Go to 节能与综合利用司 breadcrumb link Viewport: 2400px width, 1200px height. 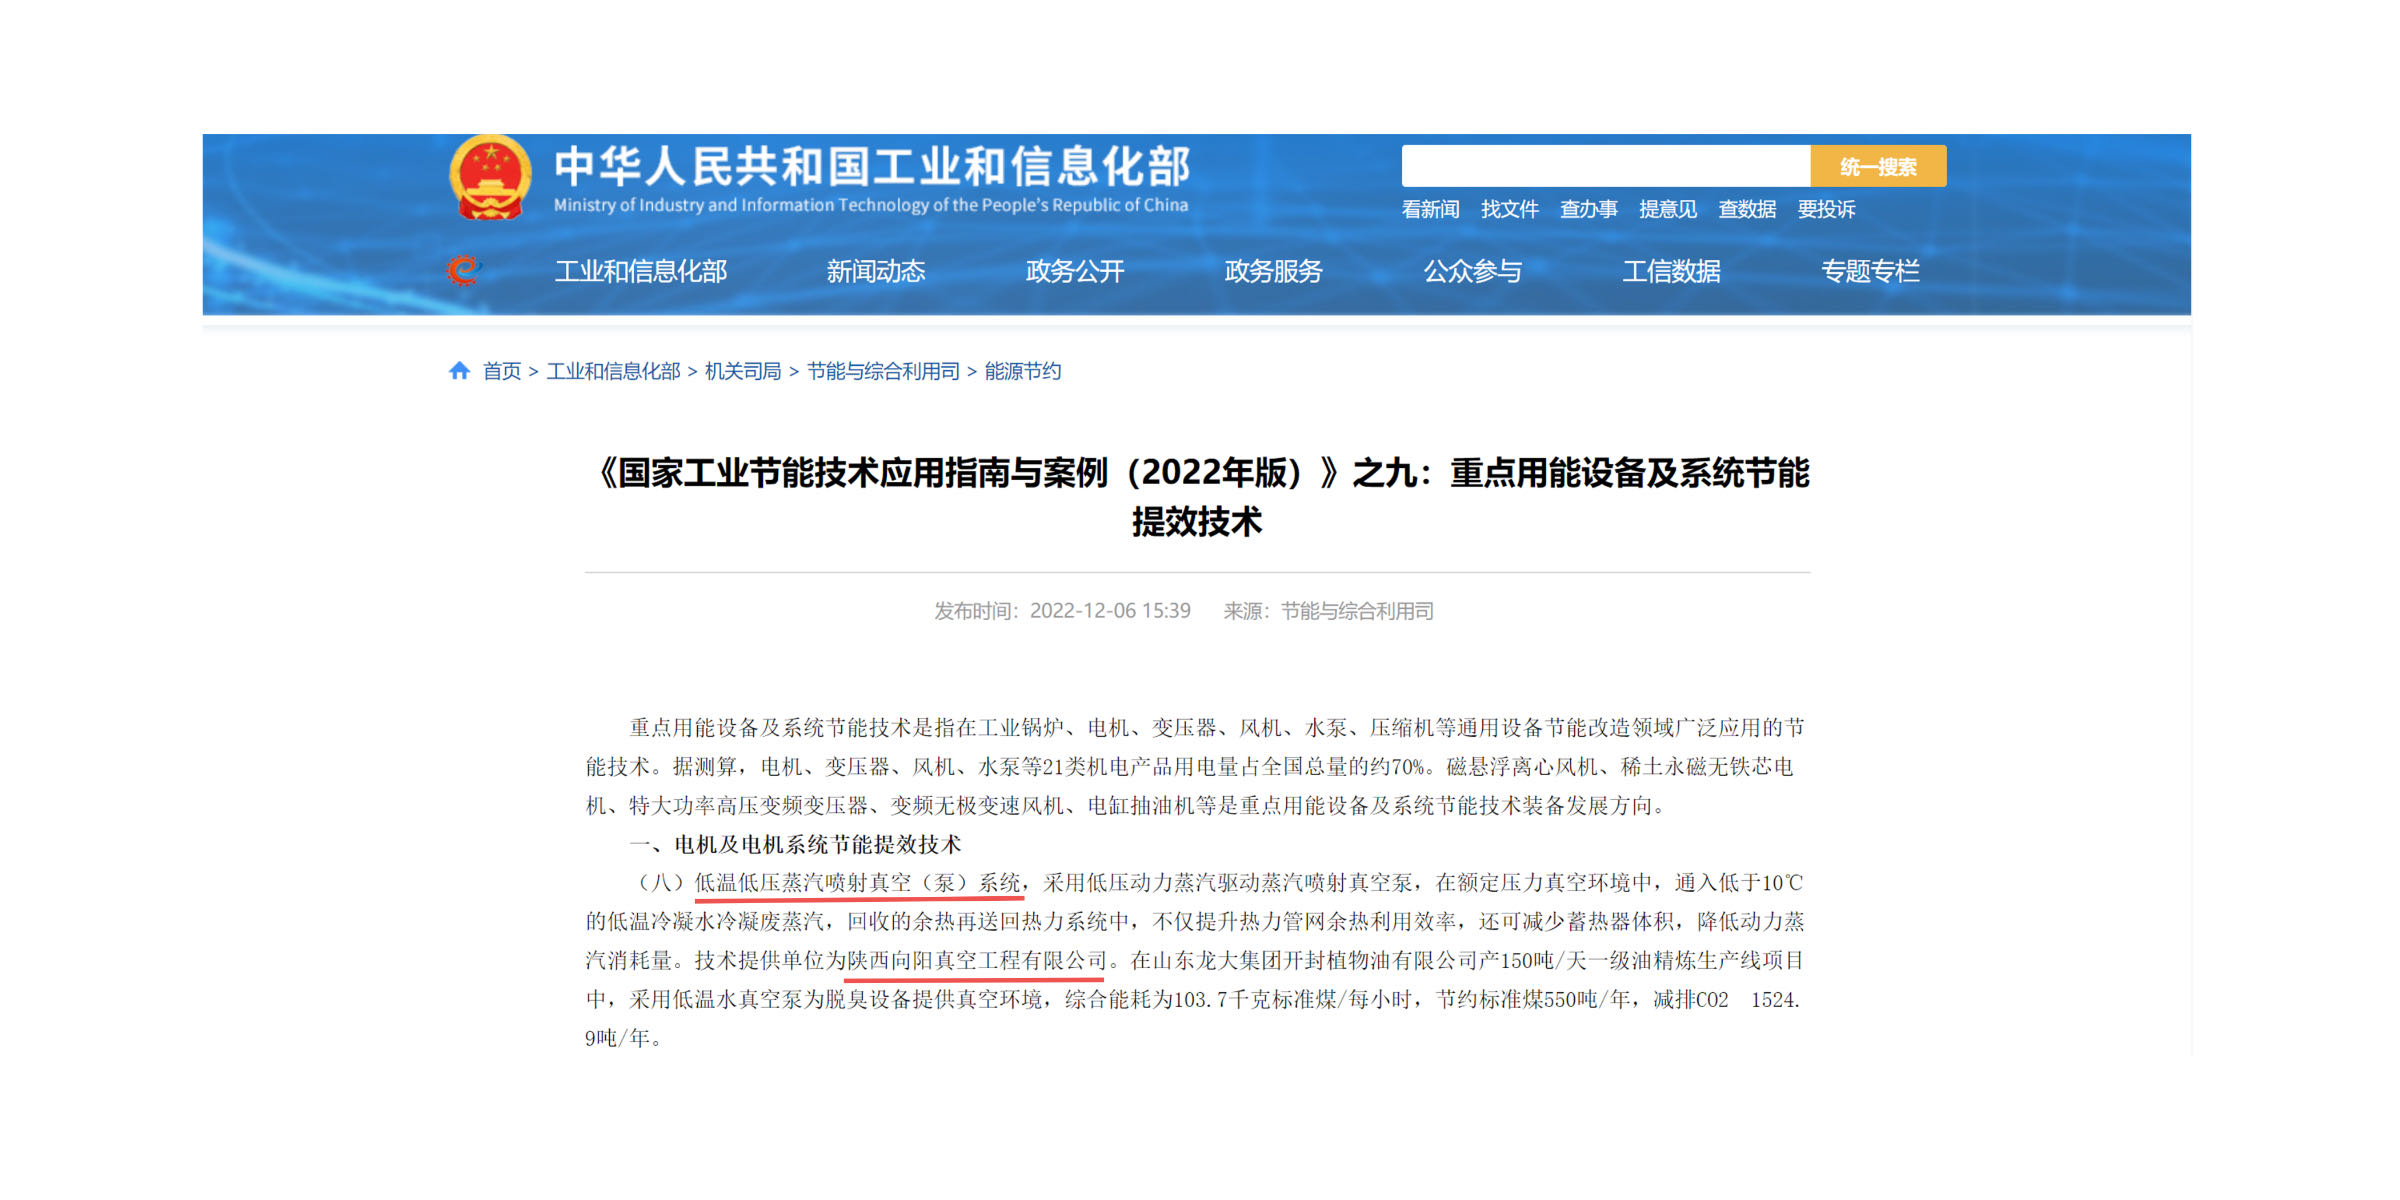[882, 371]
